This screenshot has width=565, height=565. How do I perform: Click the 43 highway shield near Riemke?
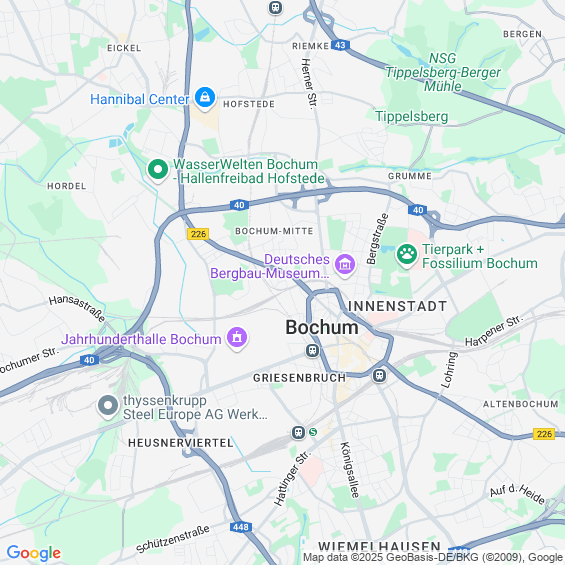coord(340,45)
